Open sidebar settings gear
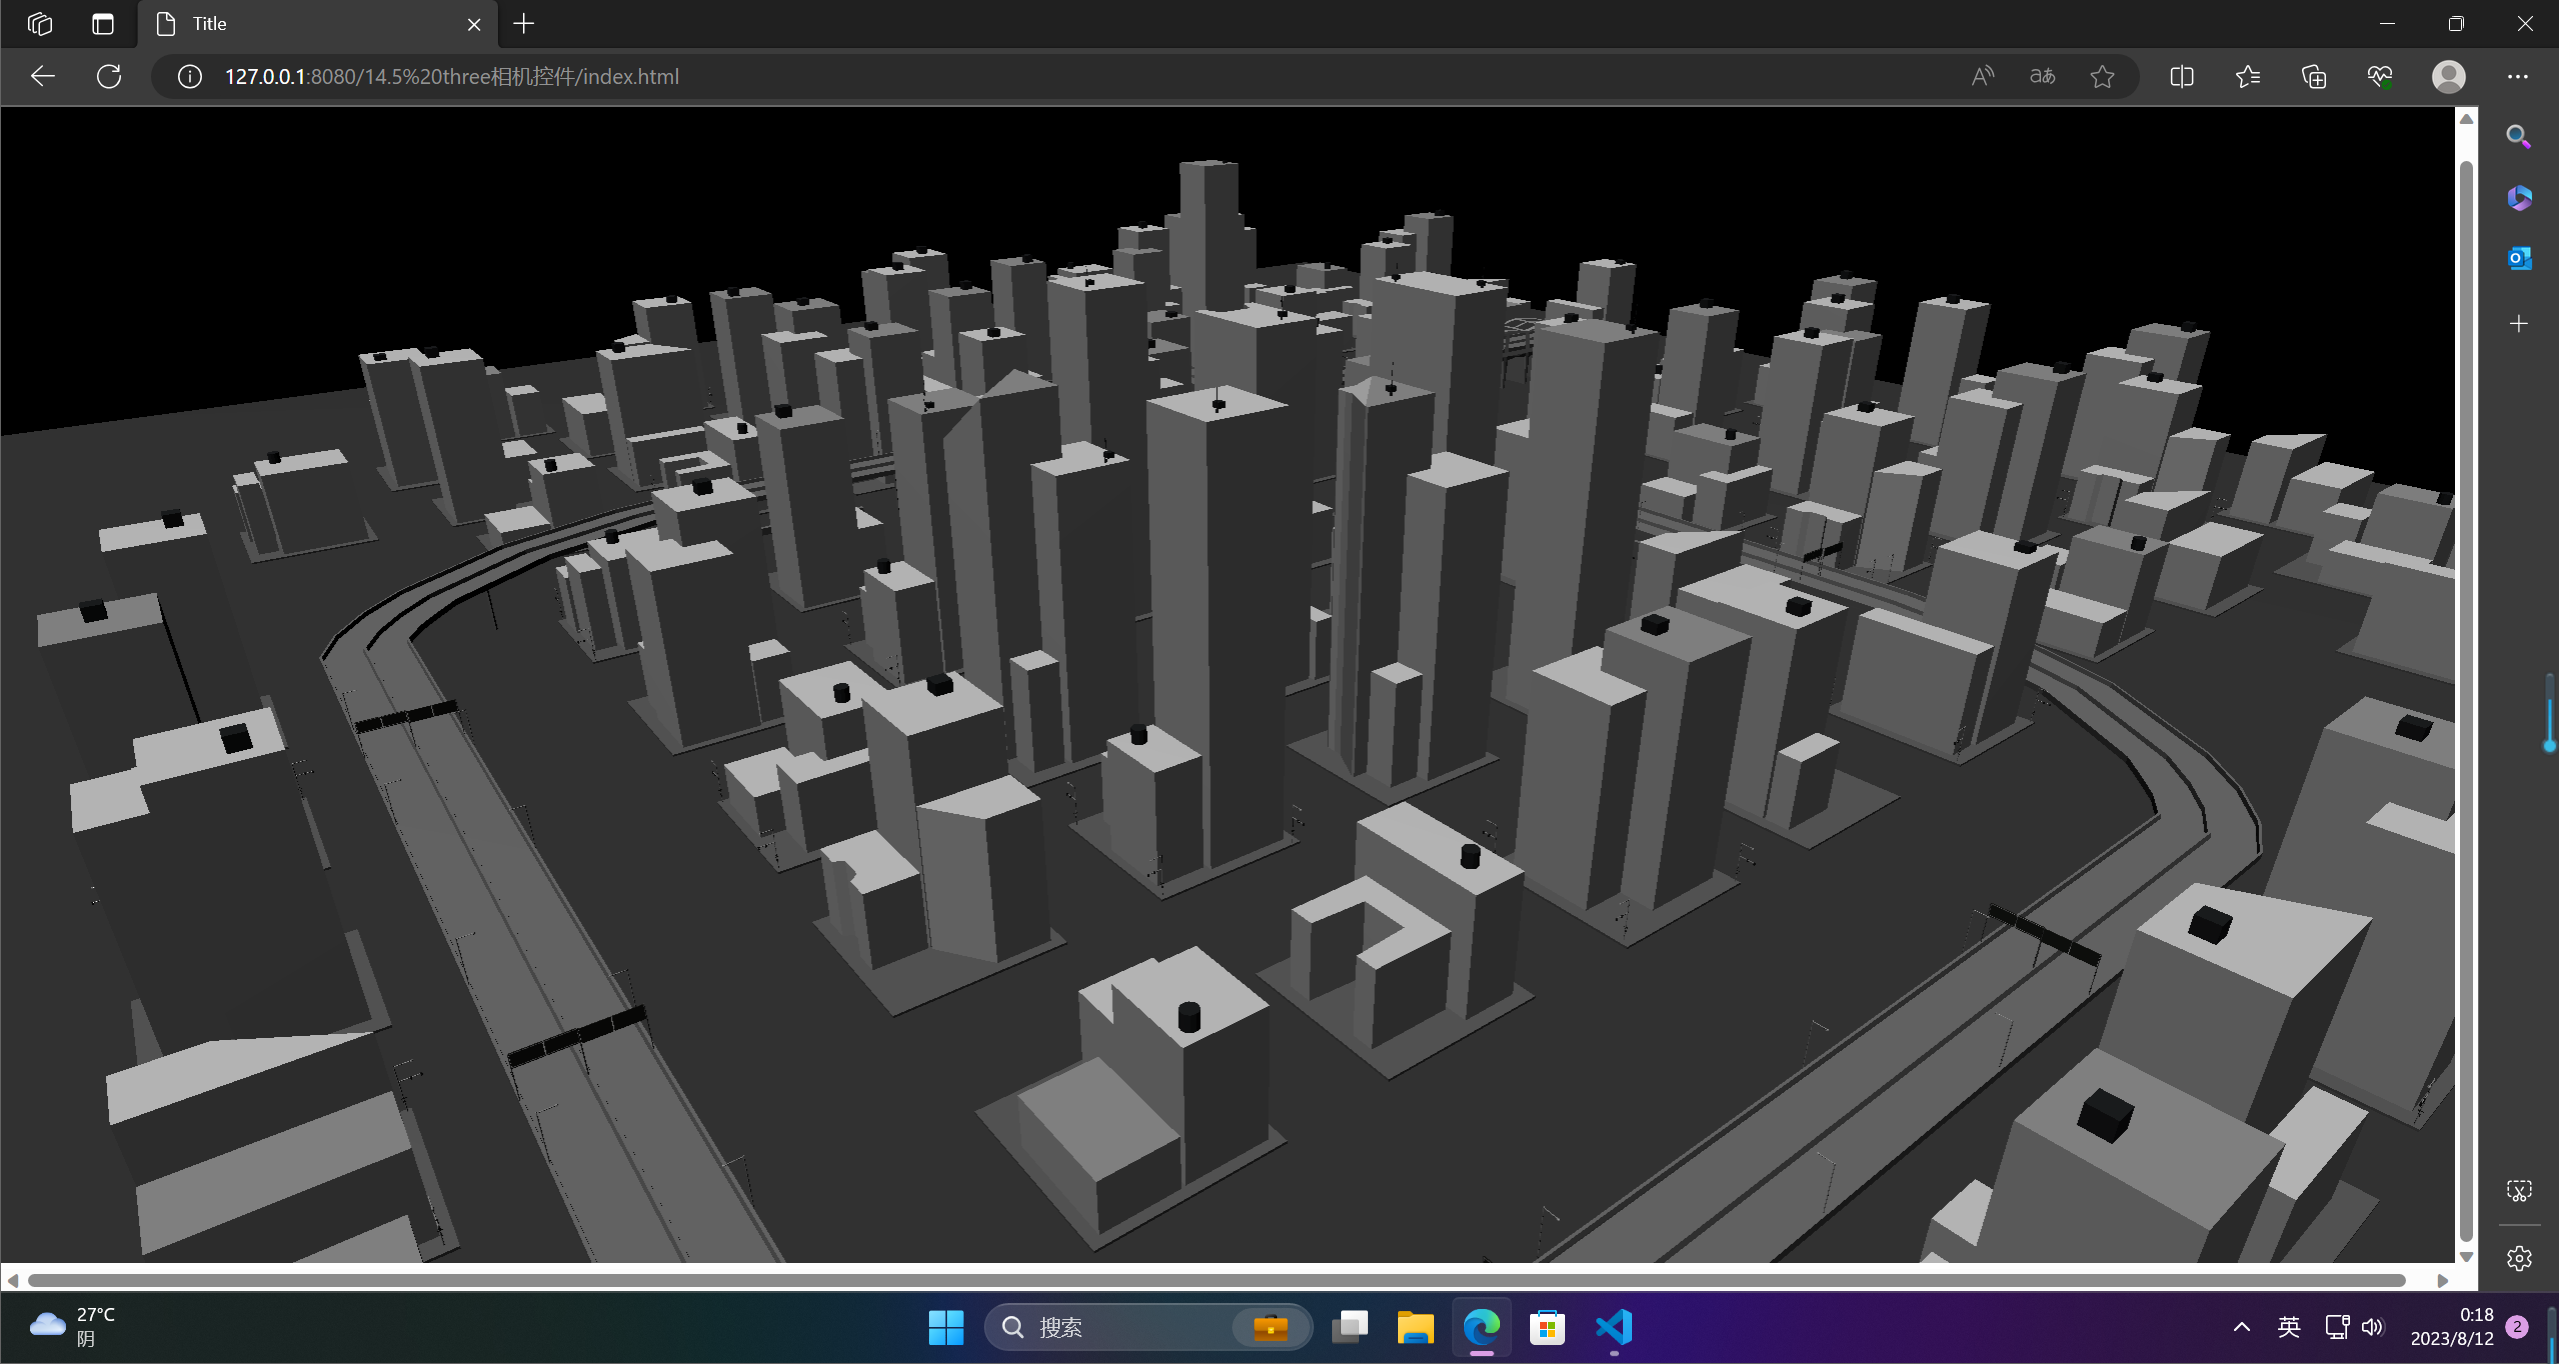 pyautogui.click(x=2518, y=1258)
